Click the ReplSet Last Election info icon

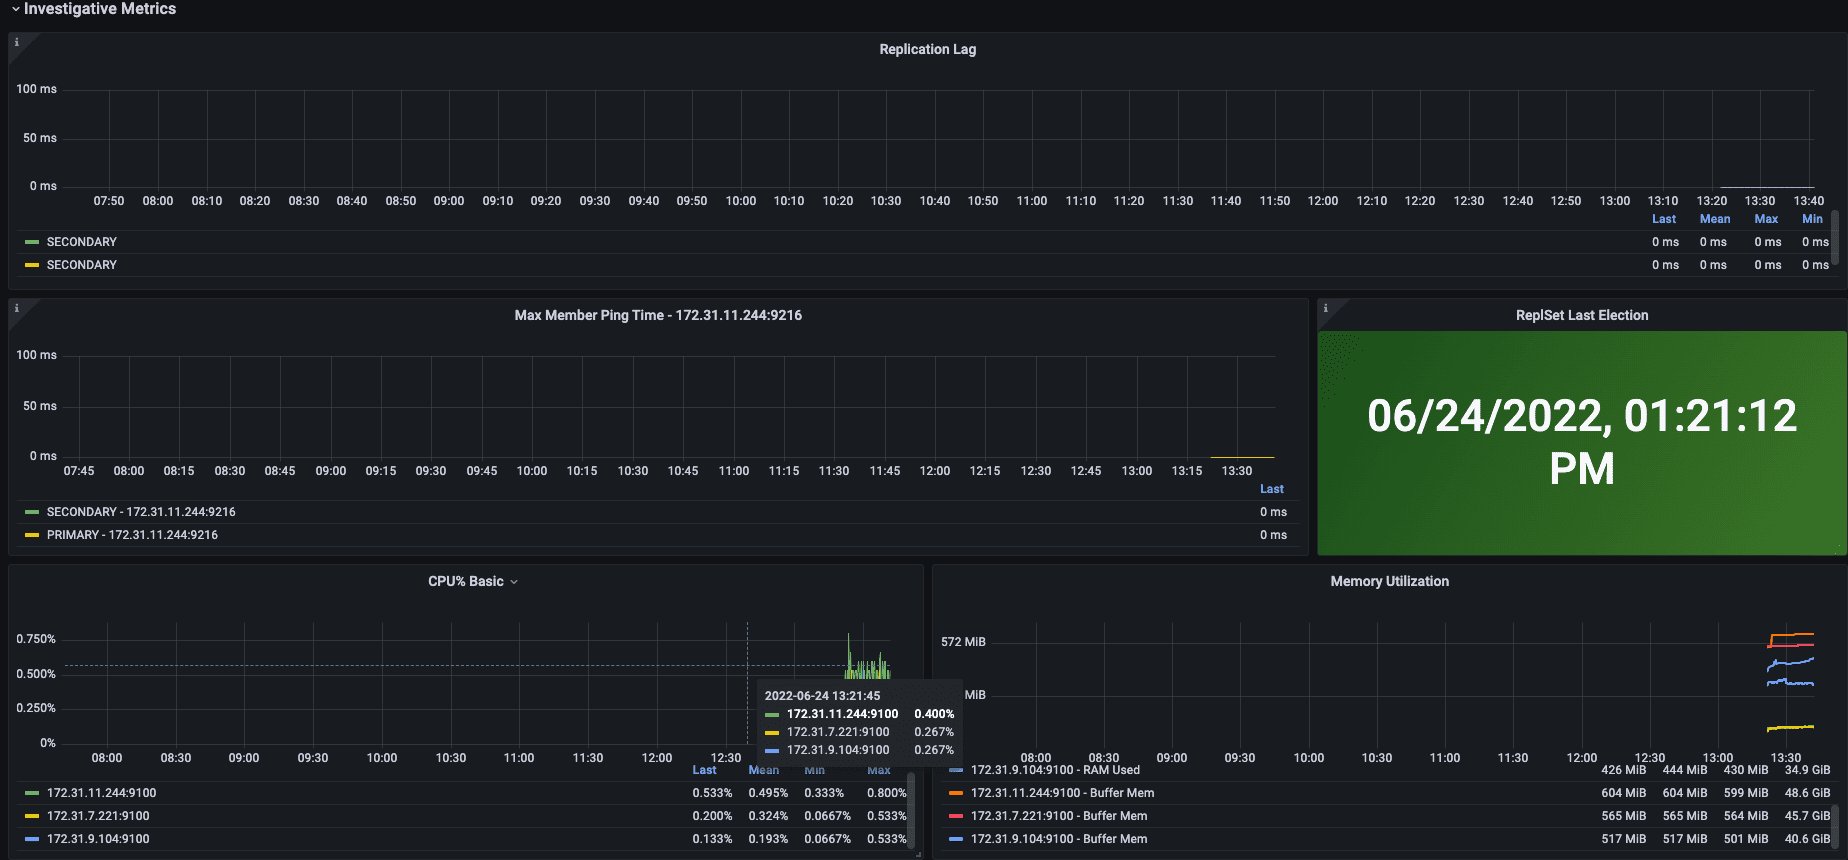(x=1325, y=308)
